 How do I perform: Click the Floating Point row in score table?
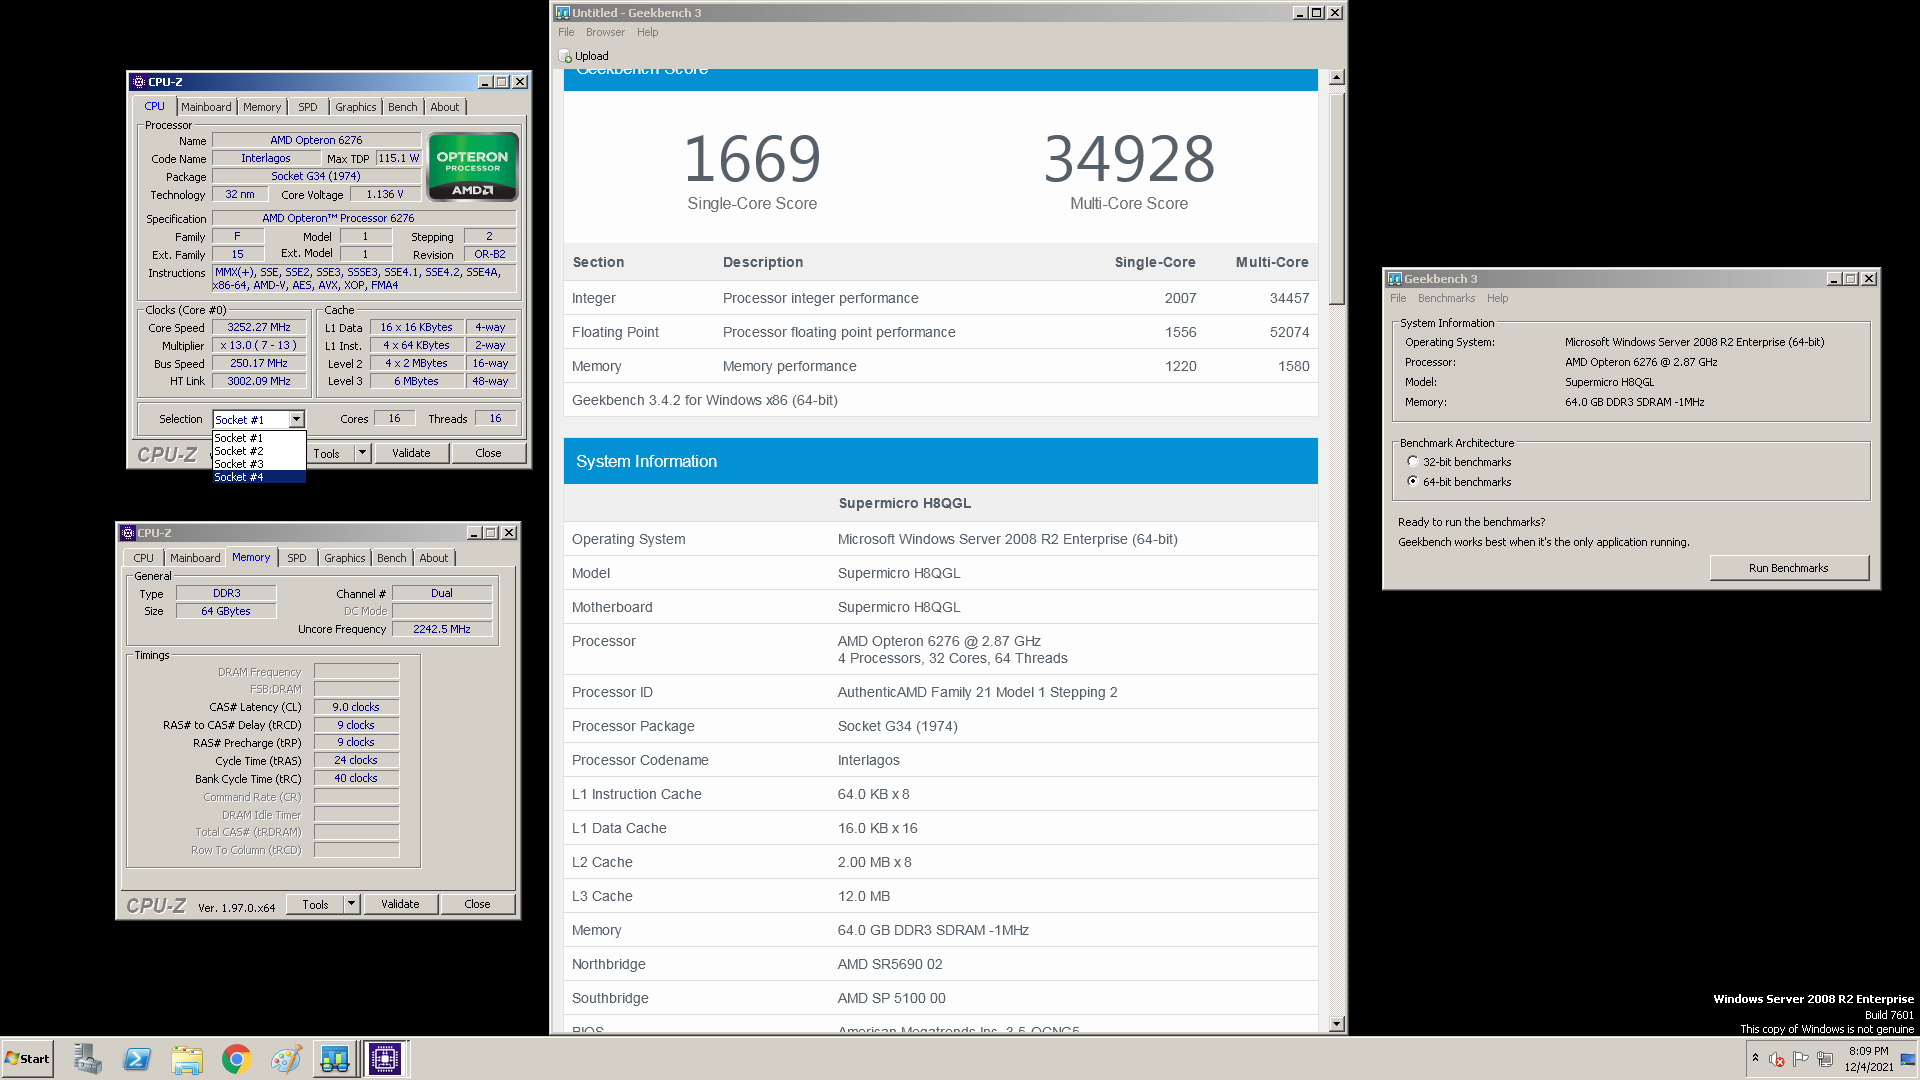tap(940, 332)
